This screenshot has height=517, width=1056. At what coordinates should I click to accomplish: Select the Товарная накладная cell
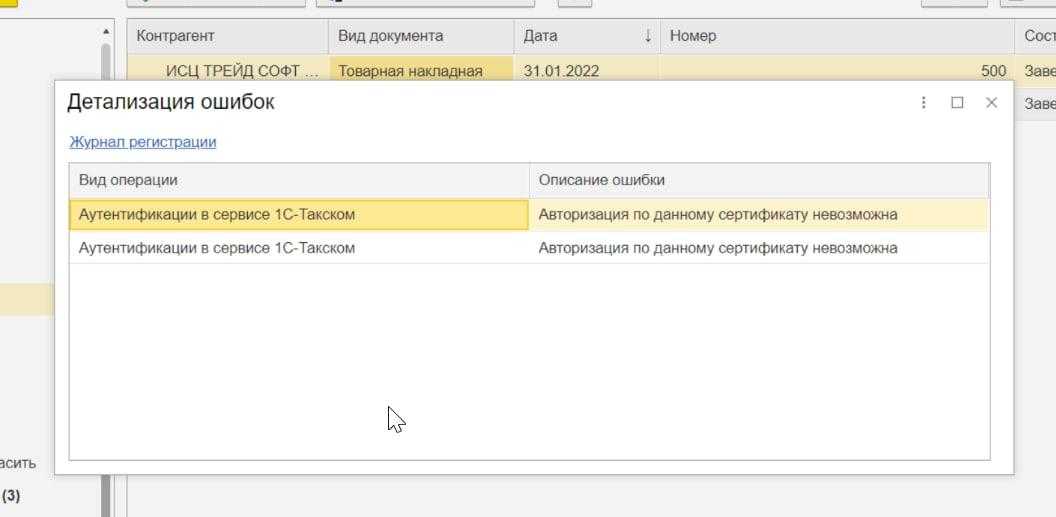point(422,70)
